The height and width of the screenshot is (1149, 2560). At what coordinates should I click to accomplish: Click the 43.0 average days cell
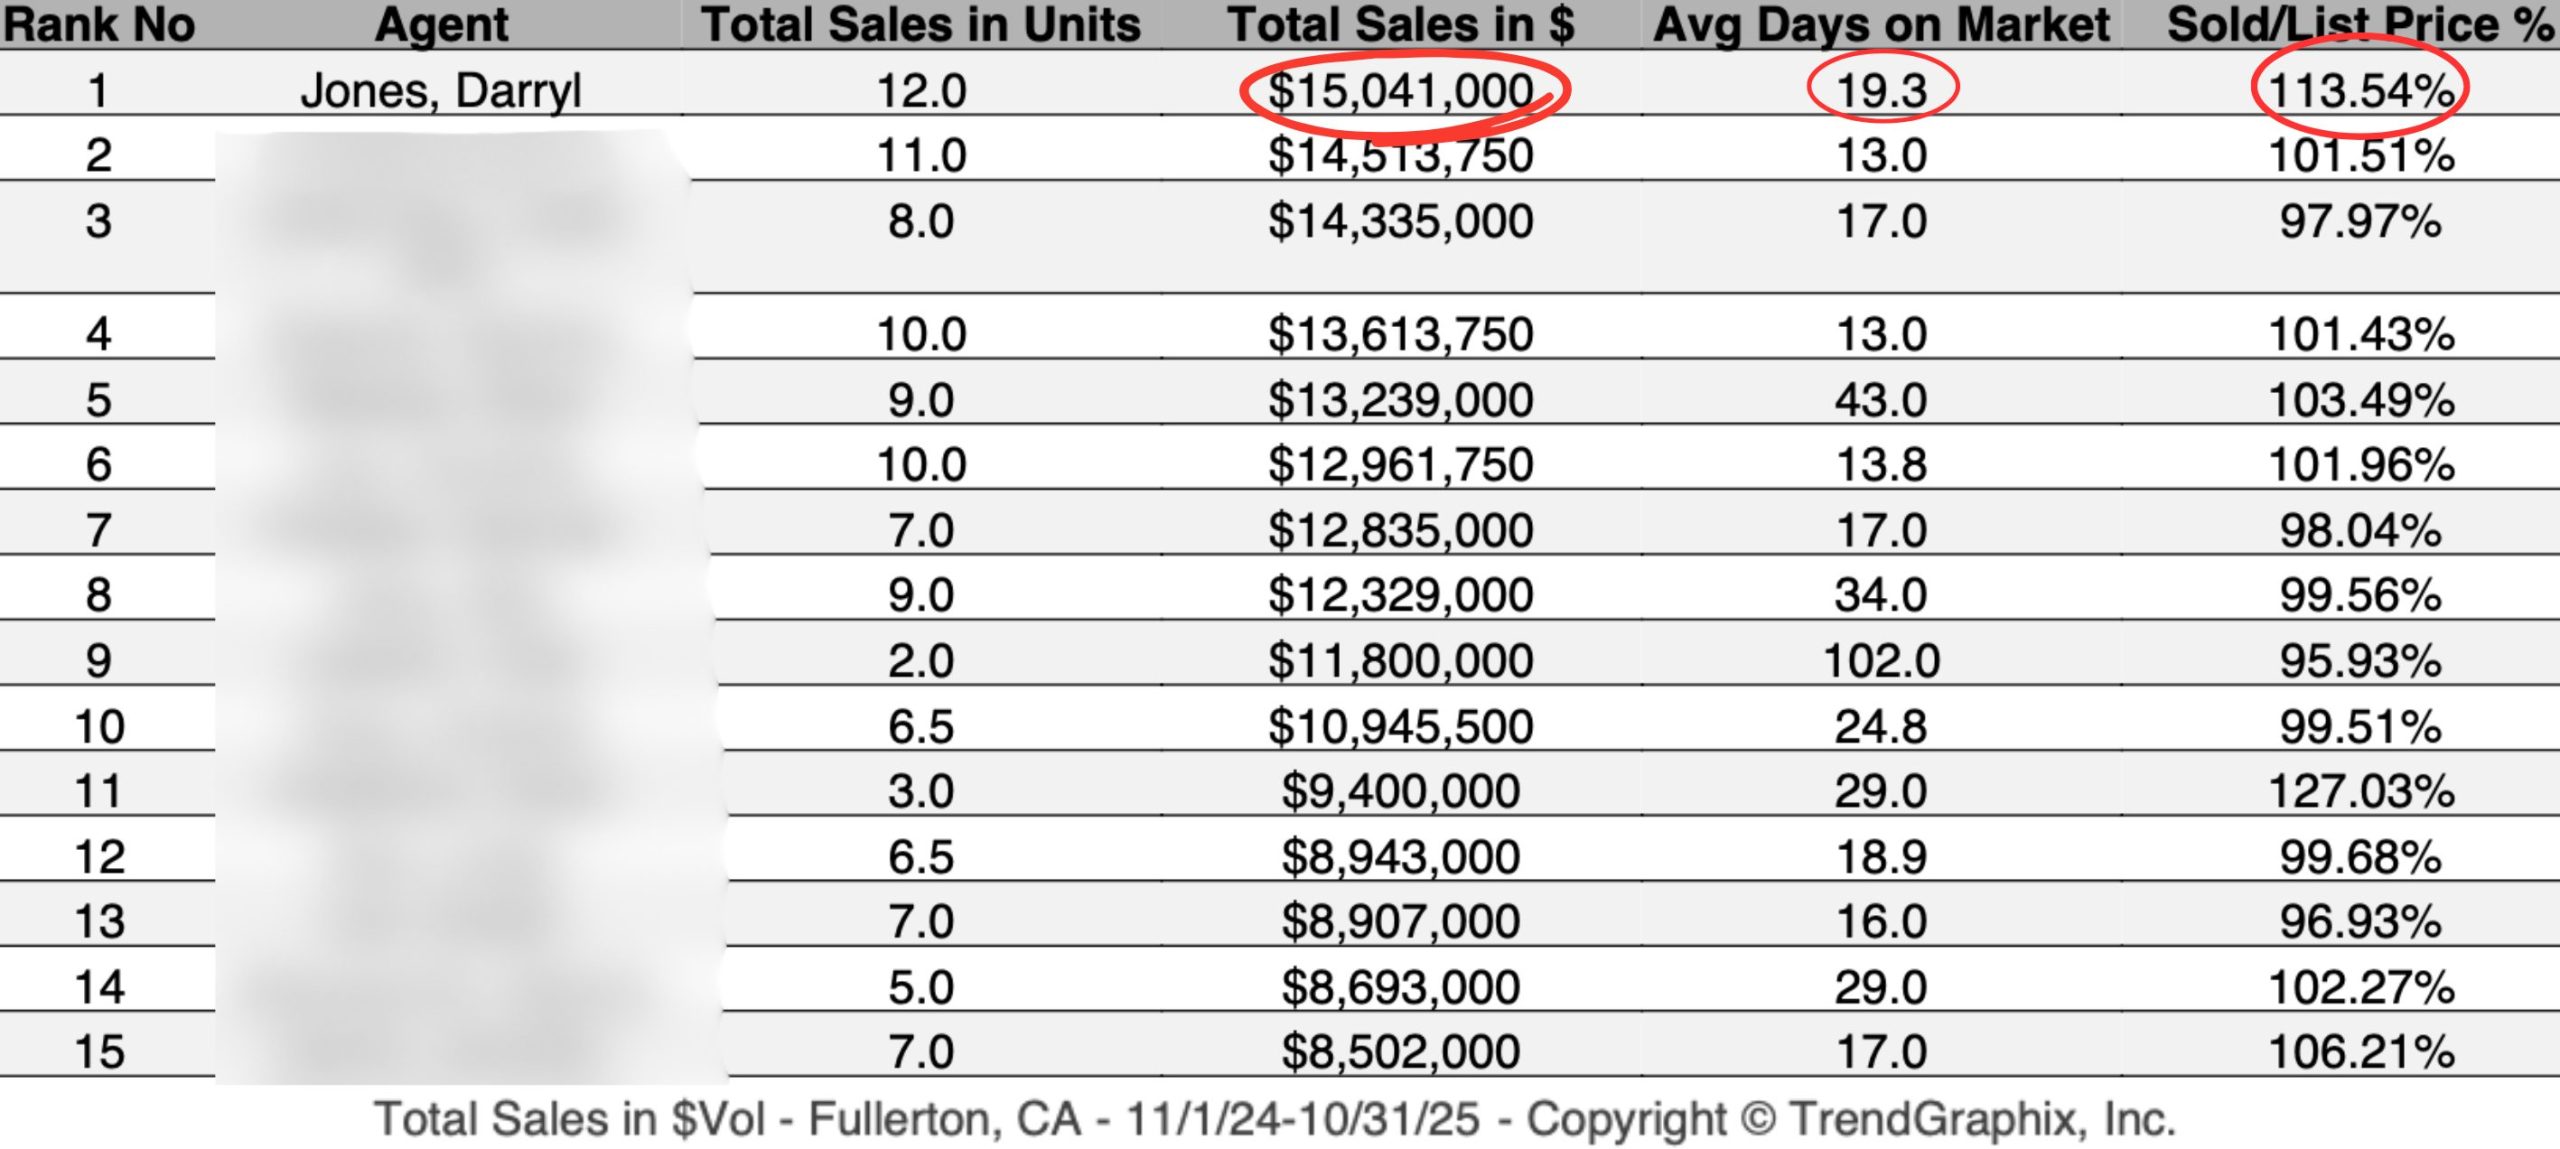tap(1881, 400)
